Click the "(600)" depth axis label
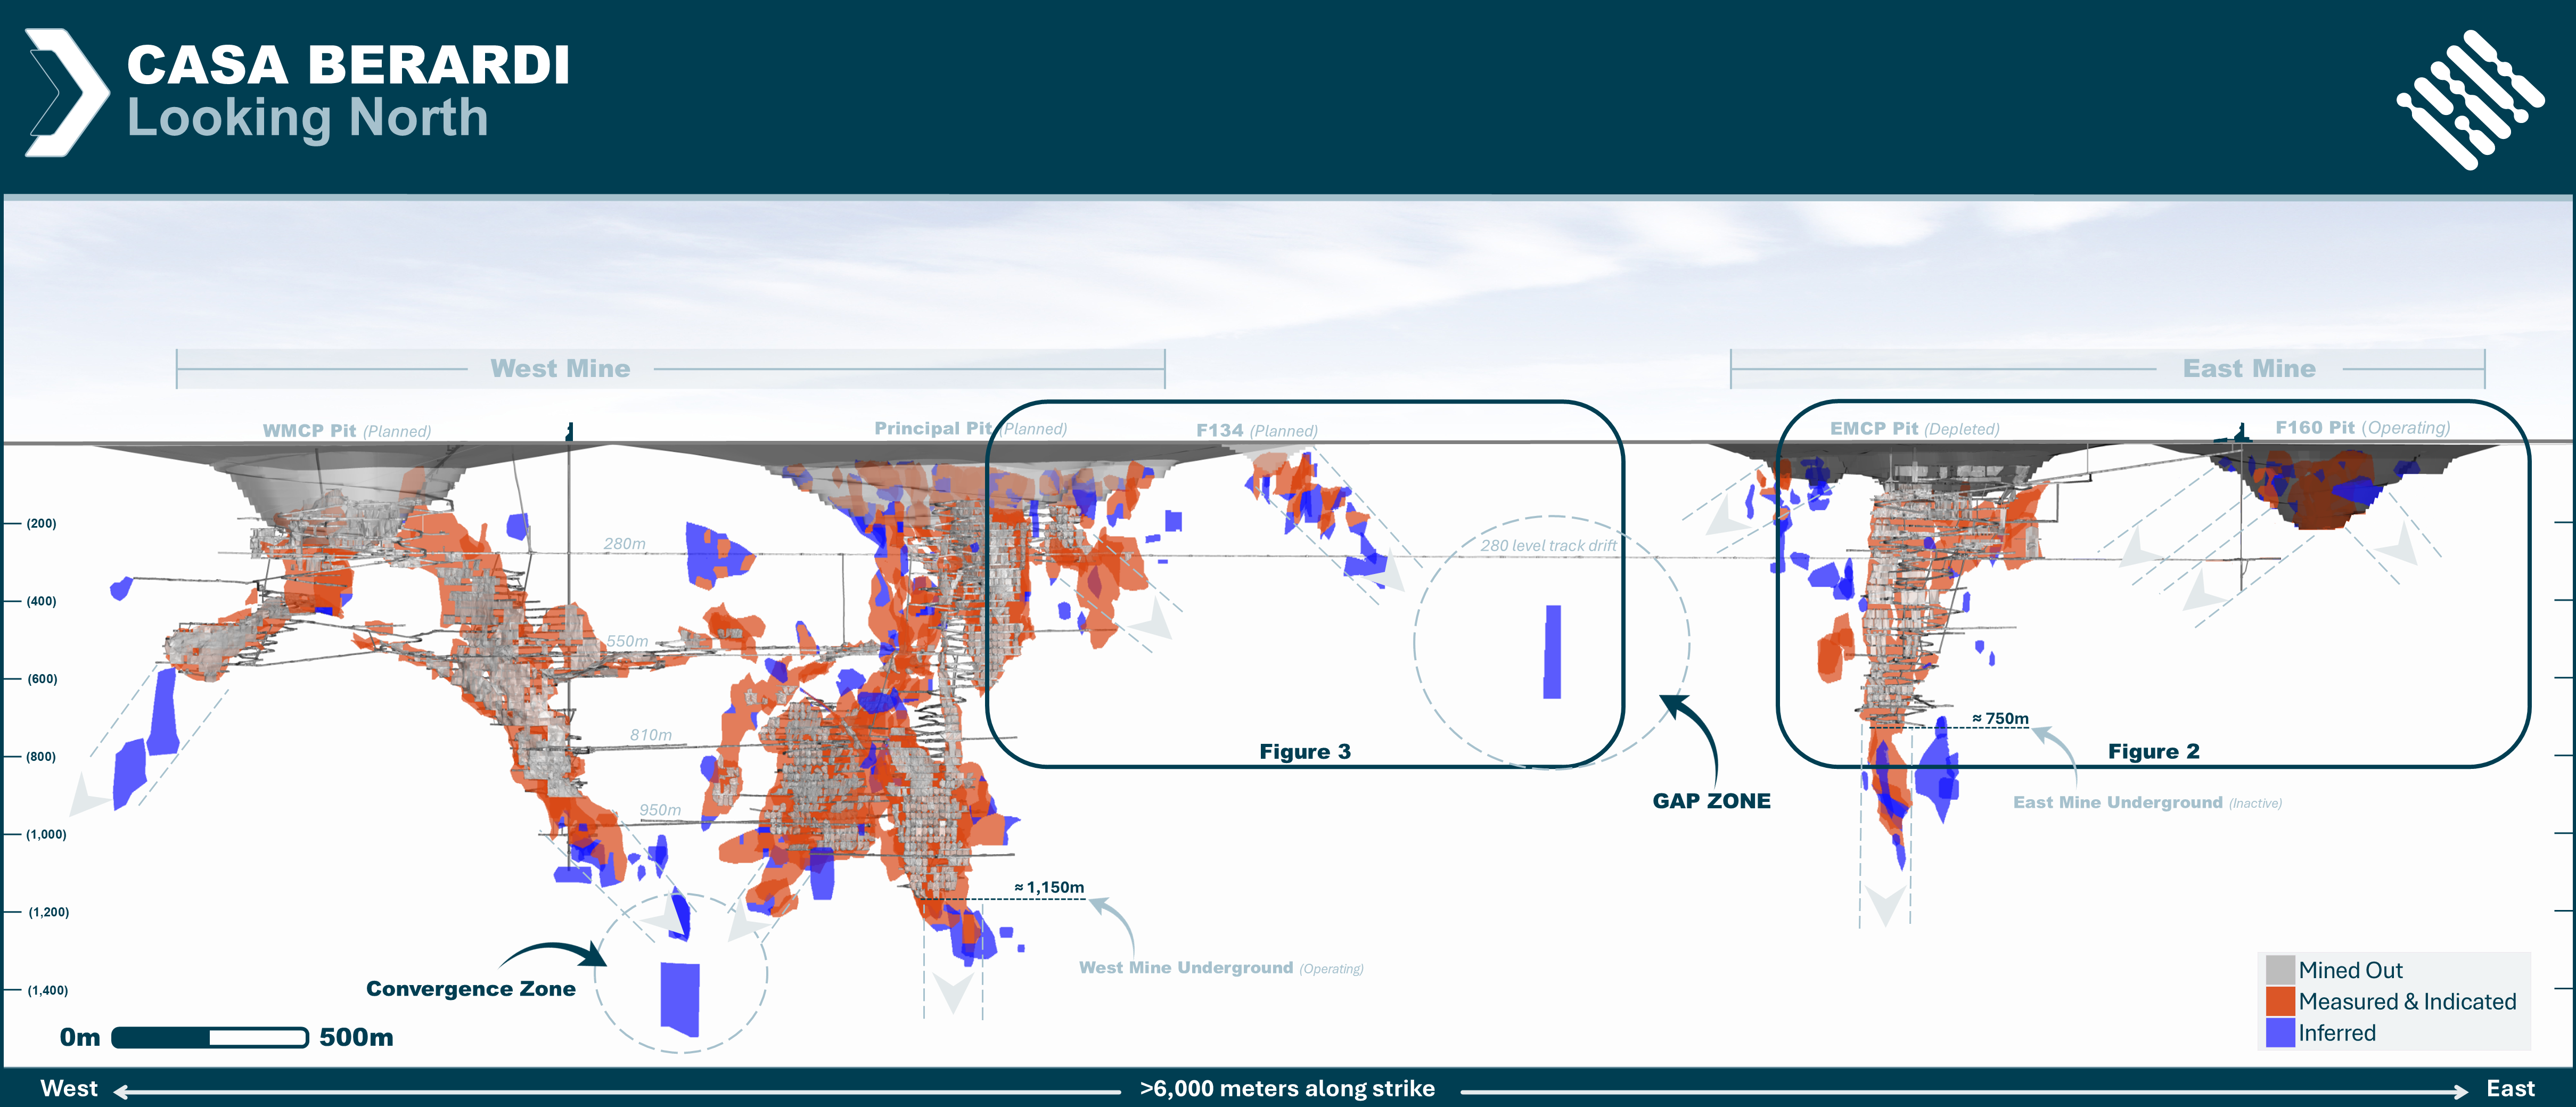Viewport: 2576px width, 1107px height. tap(41, 679)
